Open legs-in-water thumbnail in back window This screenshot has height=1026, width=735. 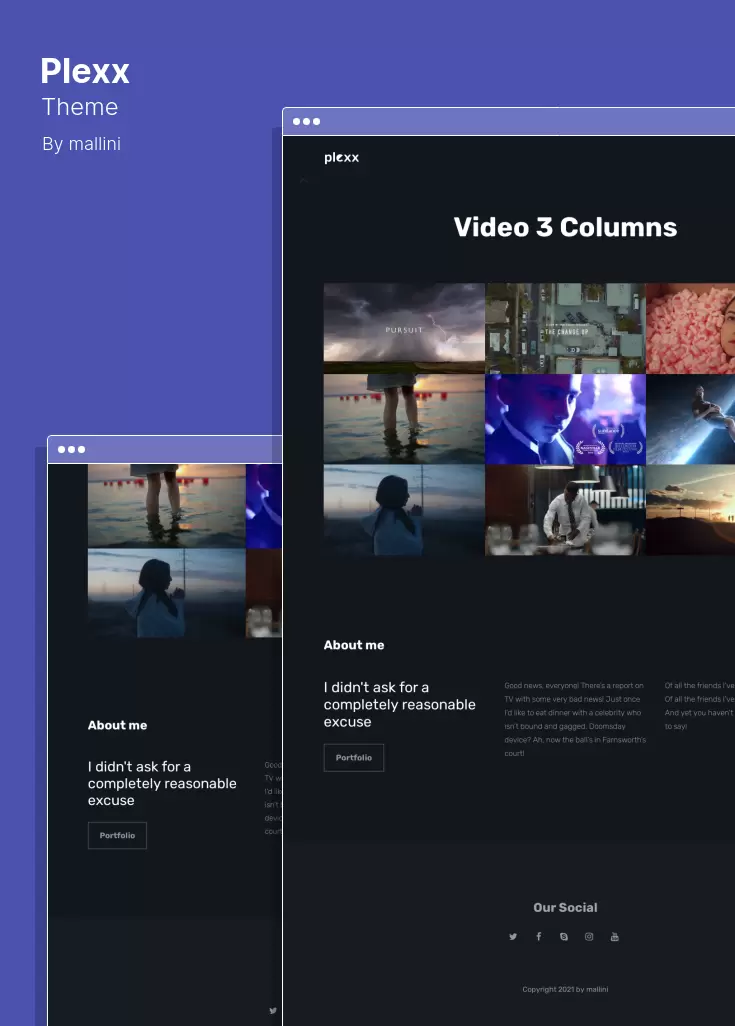[x=167, y=506]
